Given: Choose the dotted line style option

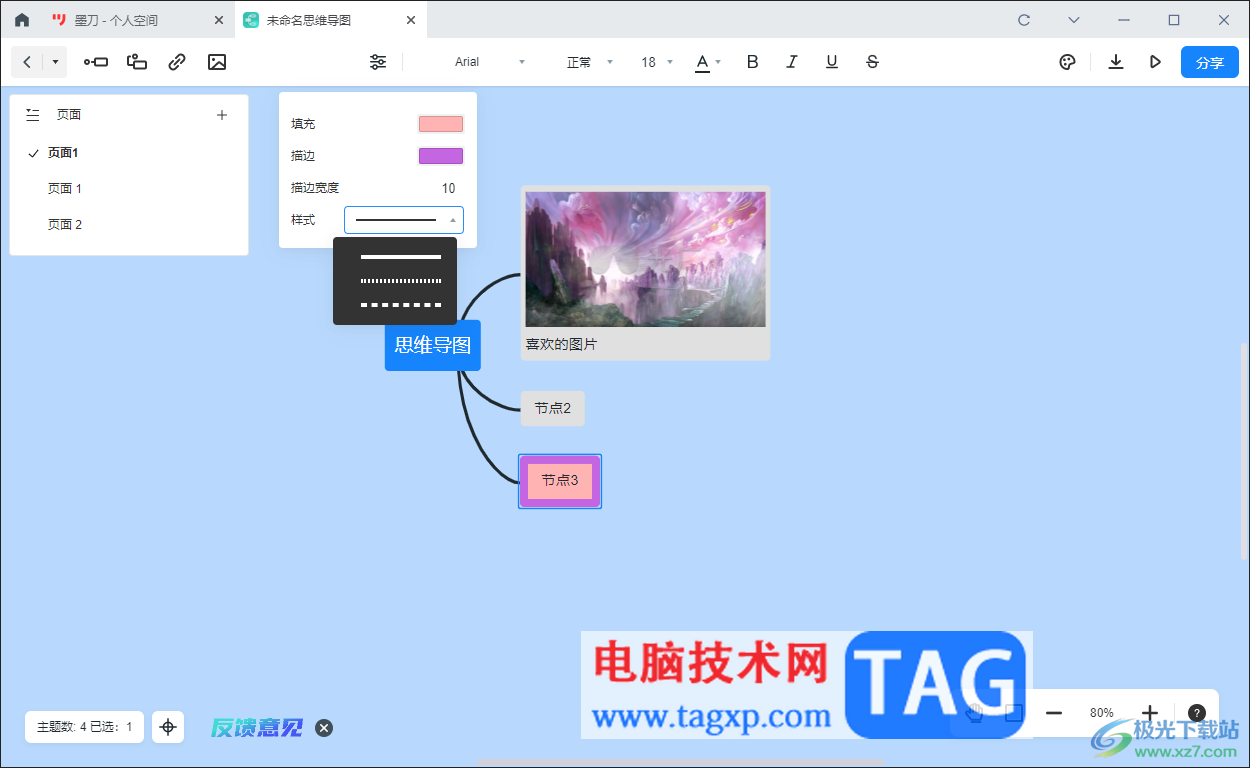Looking at the screenshot, I should tap(400, 281).
